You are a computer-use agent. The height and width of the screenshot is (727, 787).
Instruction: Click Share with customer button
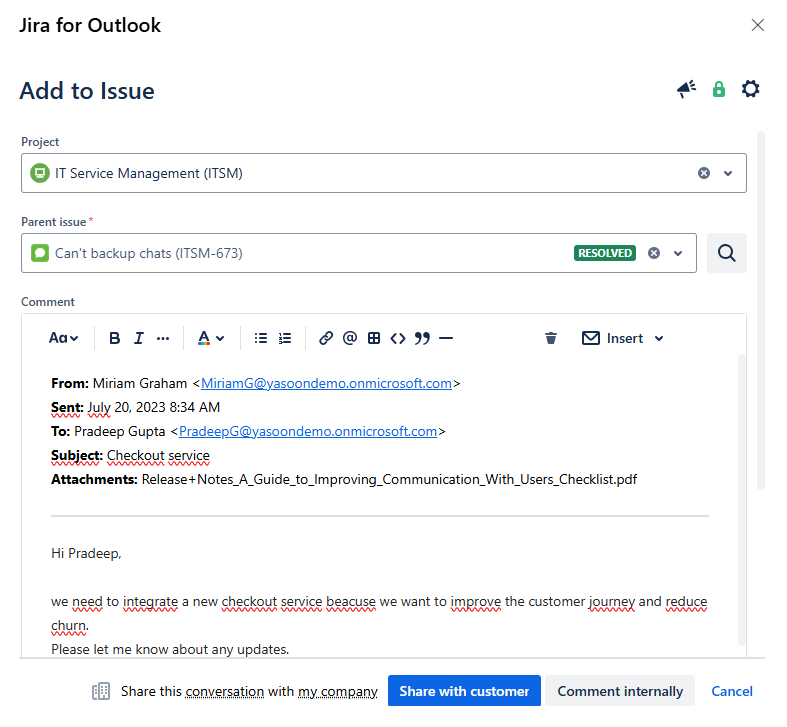point(464,691)
